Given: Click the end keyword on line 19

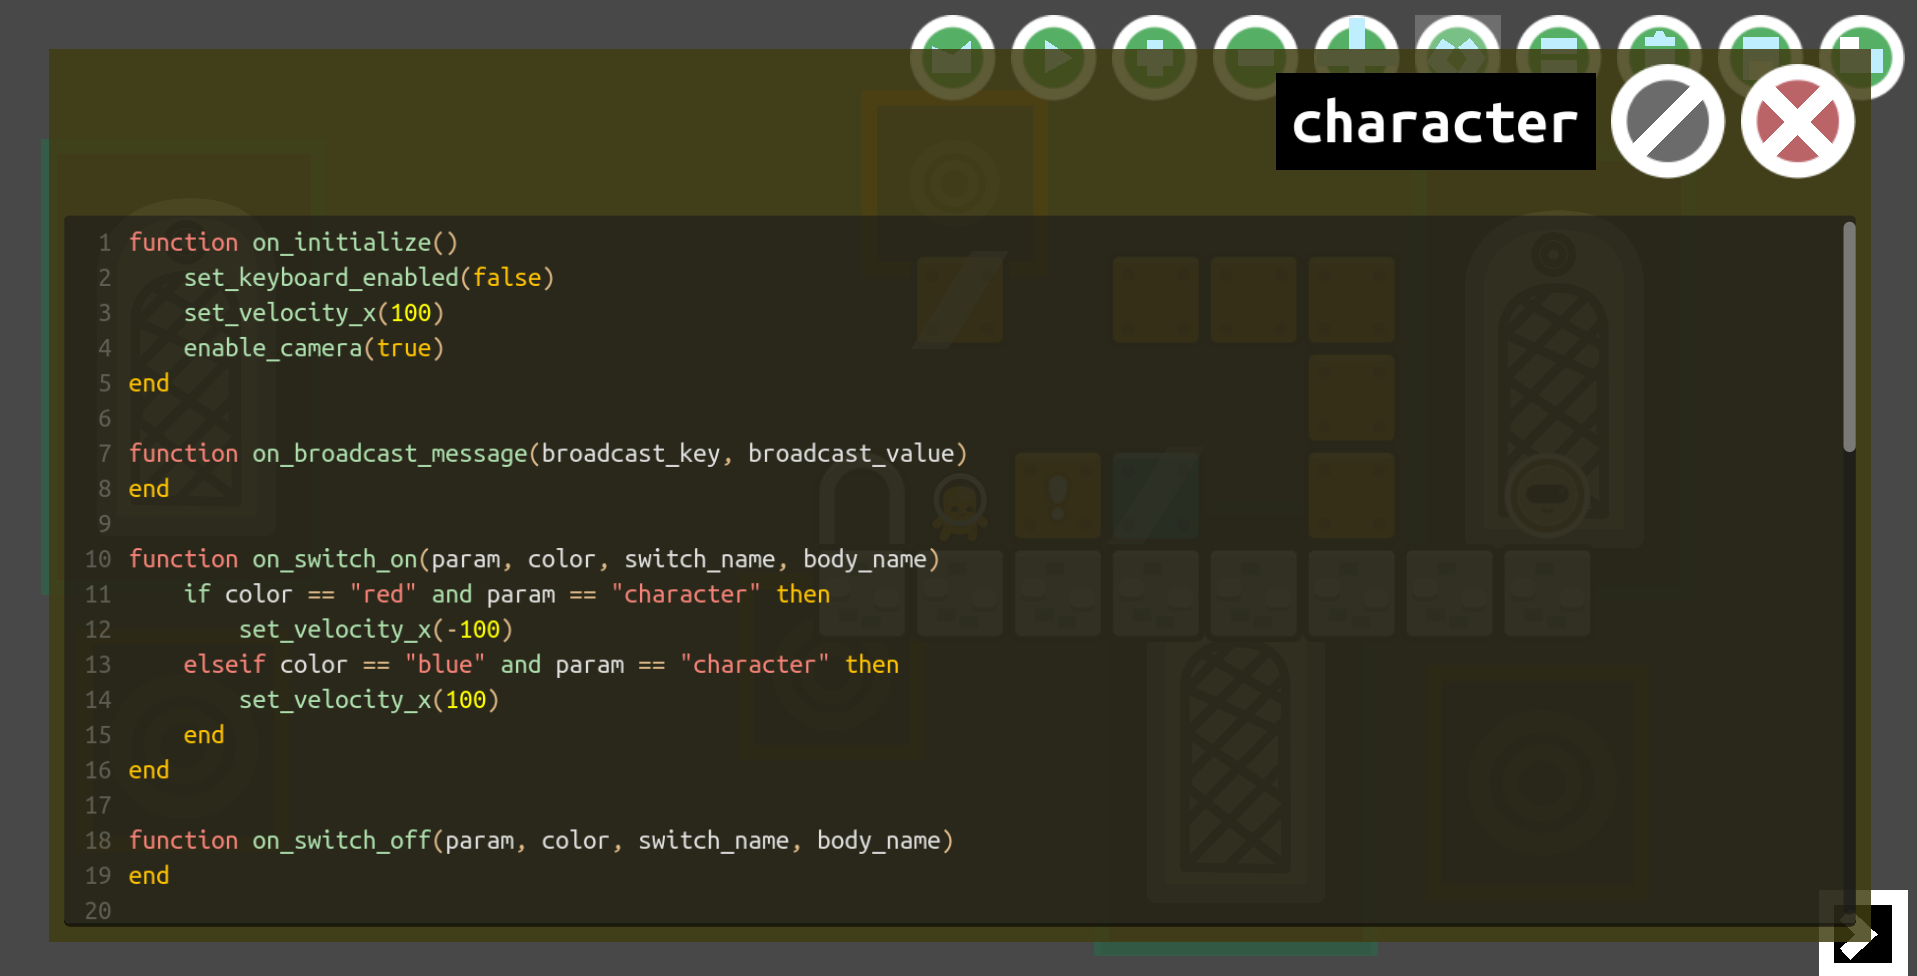Looking at the screenshot, I should 148,875.
